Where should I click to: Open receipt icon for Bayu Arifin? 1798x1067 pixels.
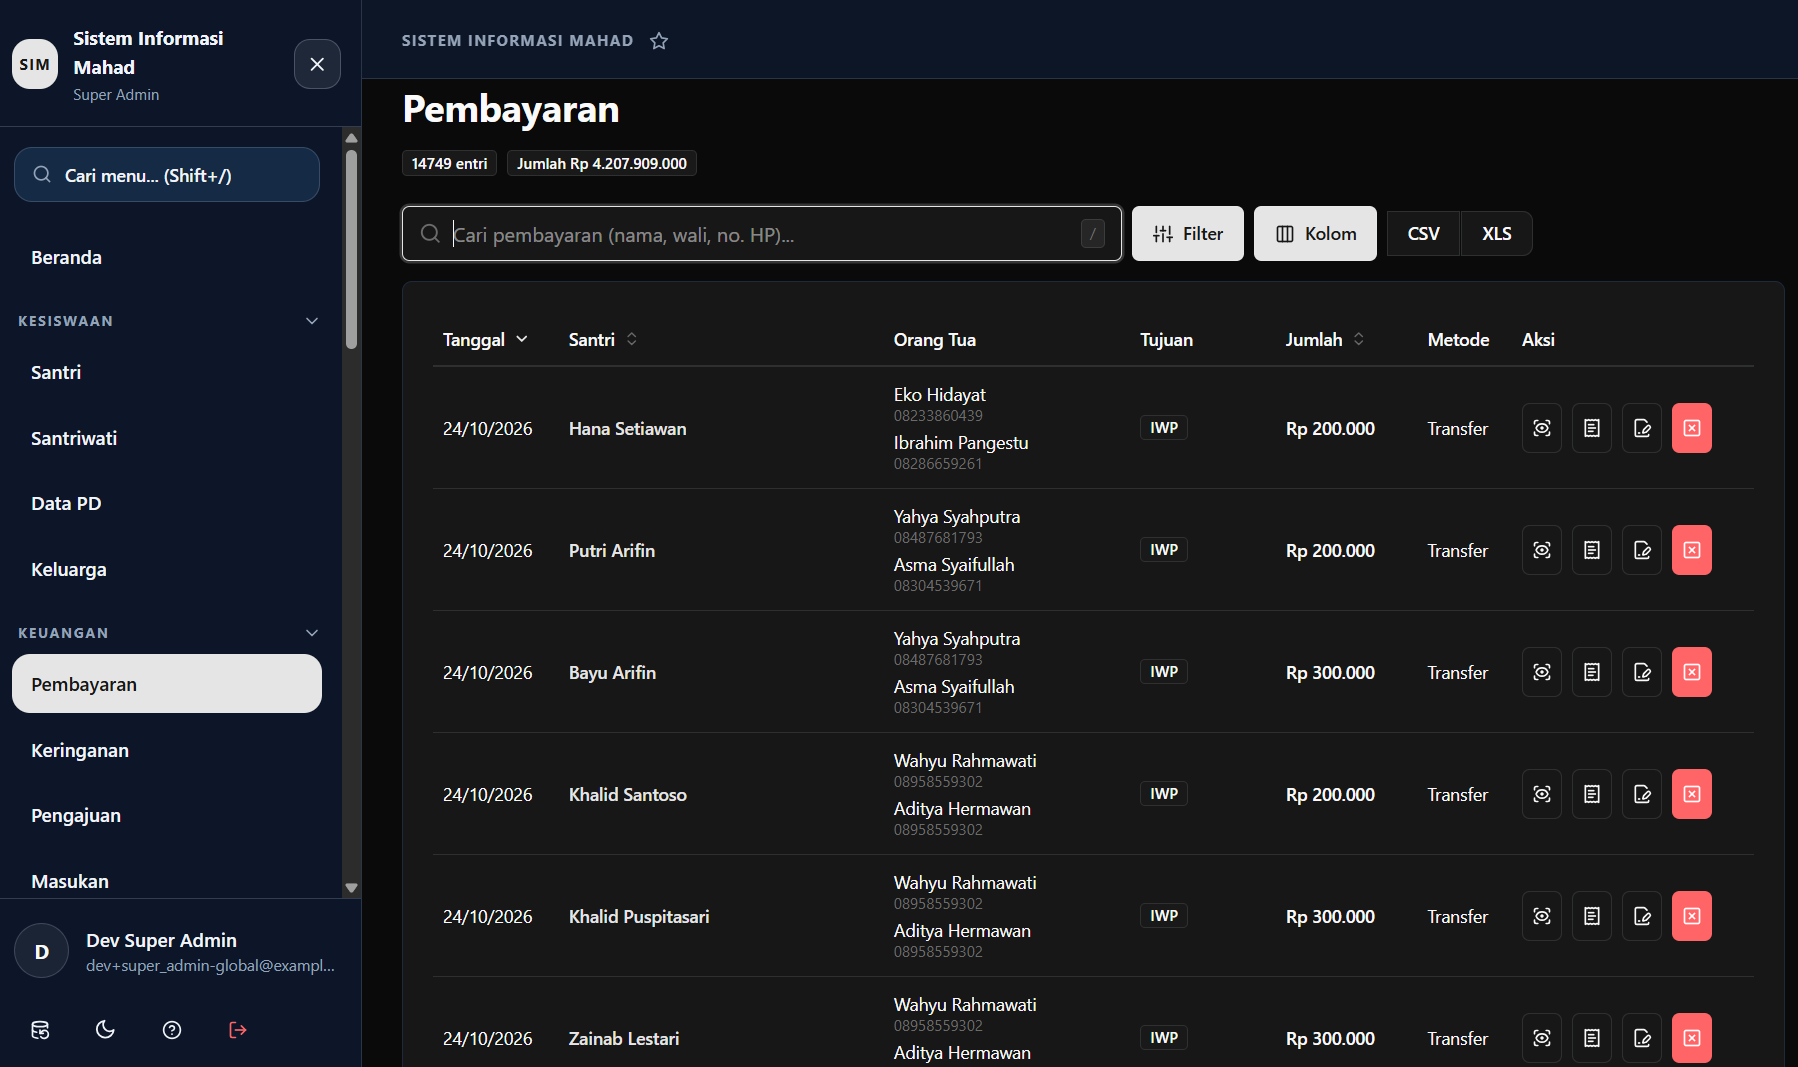coord(1592,672)
